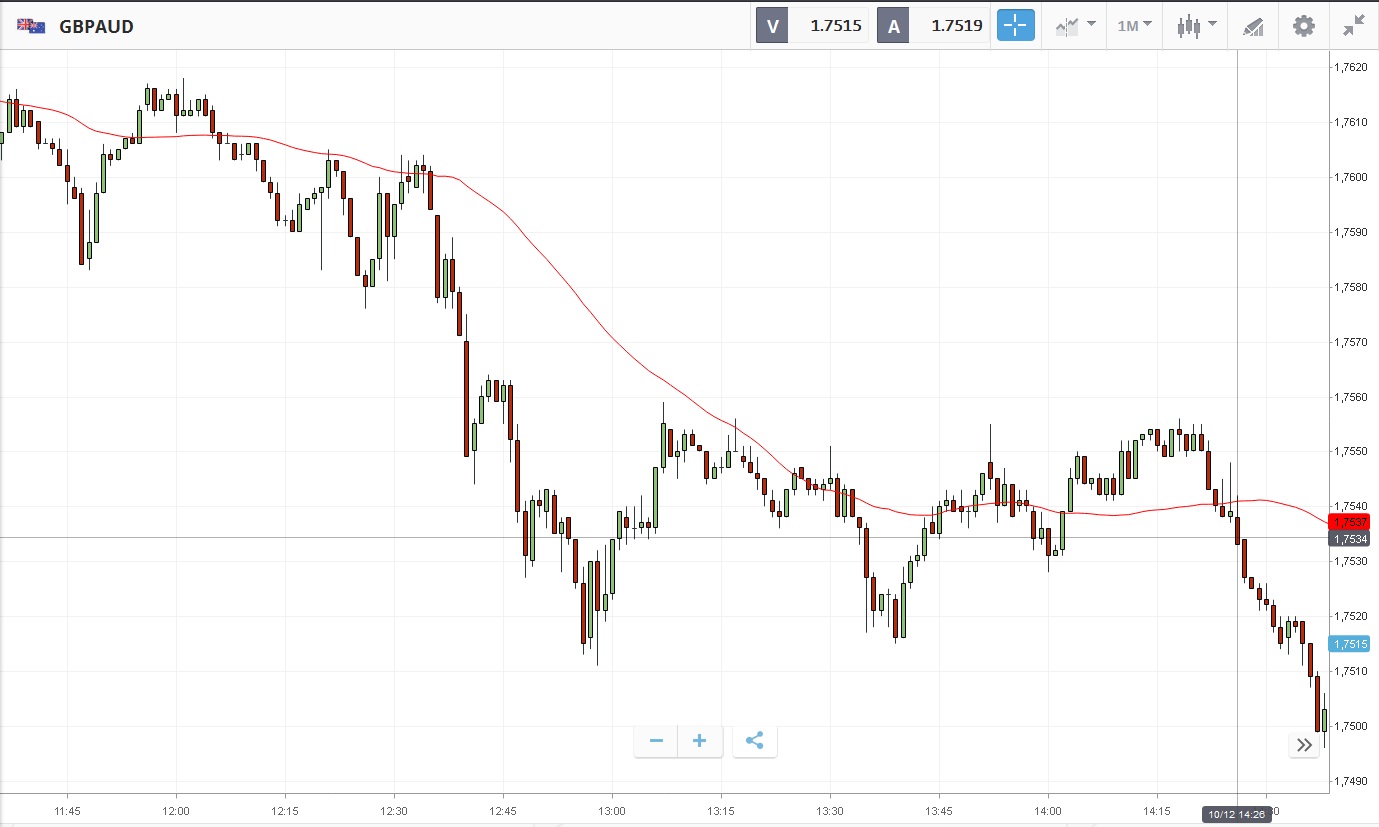
Task: Zoom in the chart with plus
Action: pyautogui.click(x=700, y=741)
